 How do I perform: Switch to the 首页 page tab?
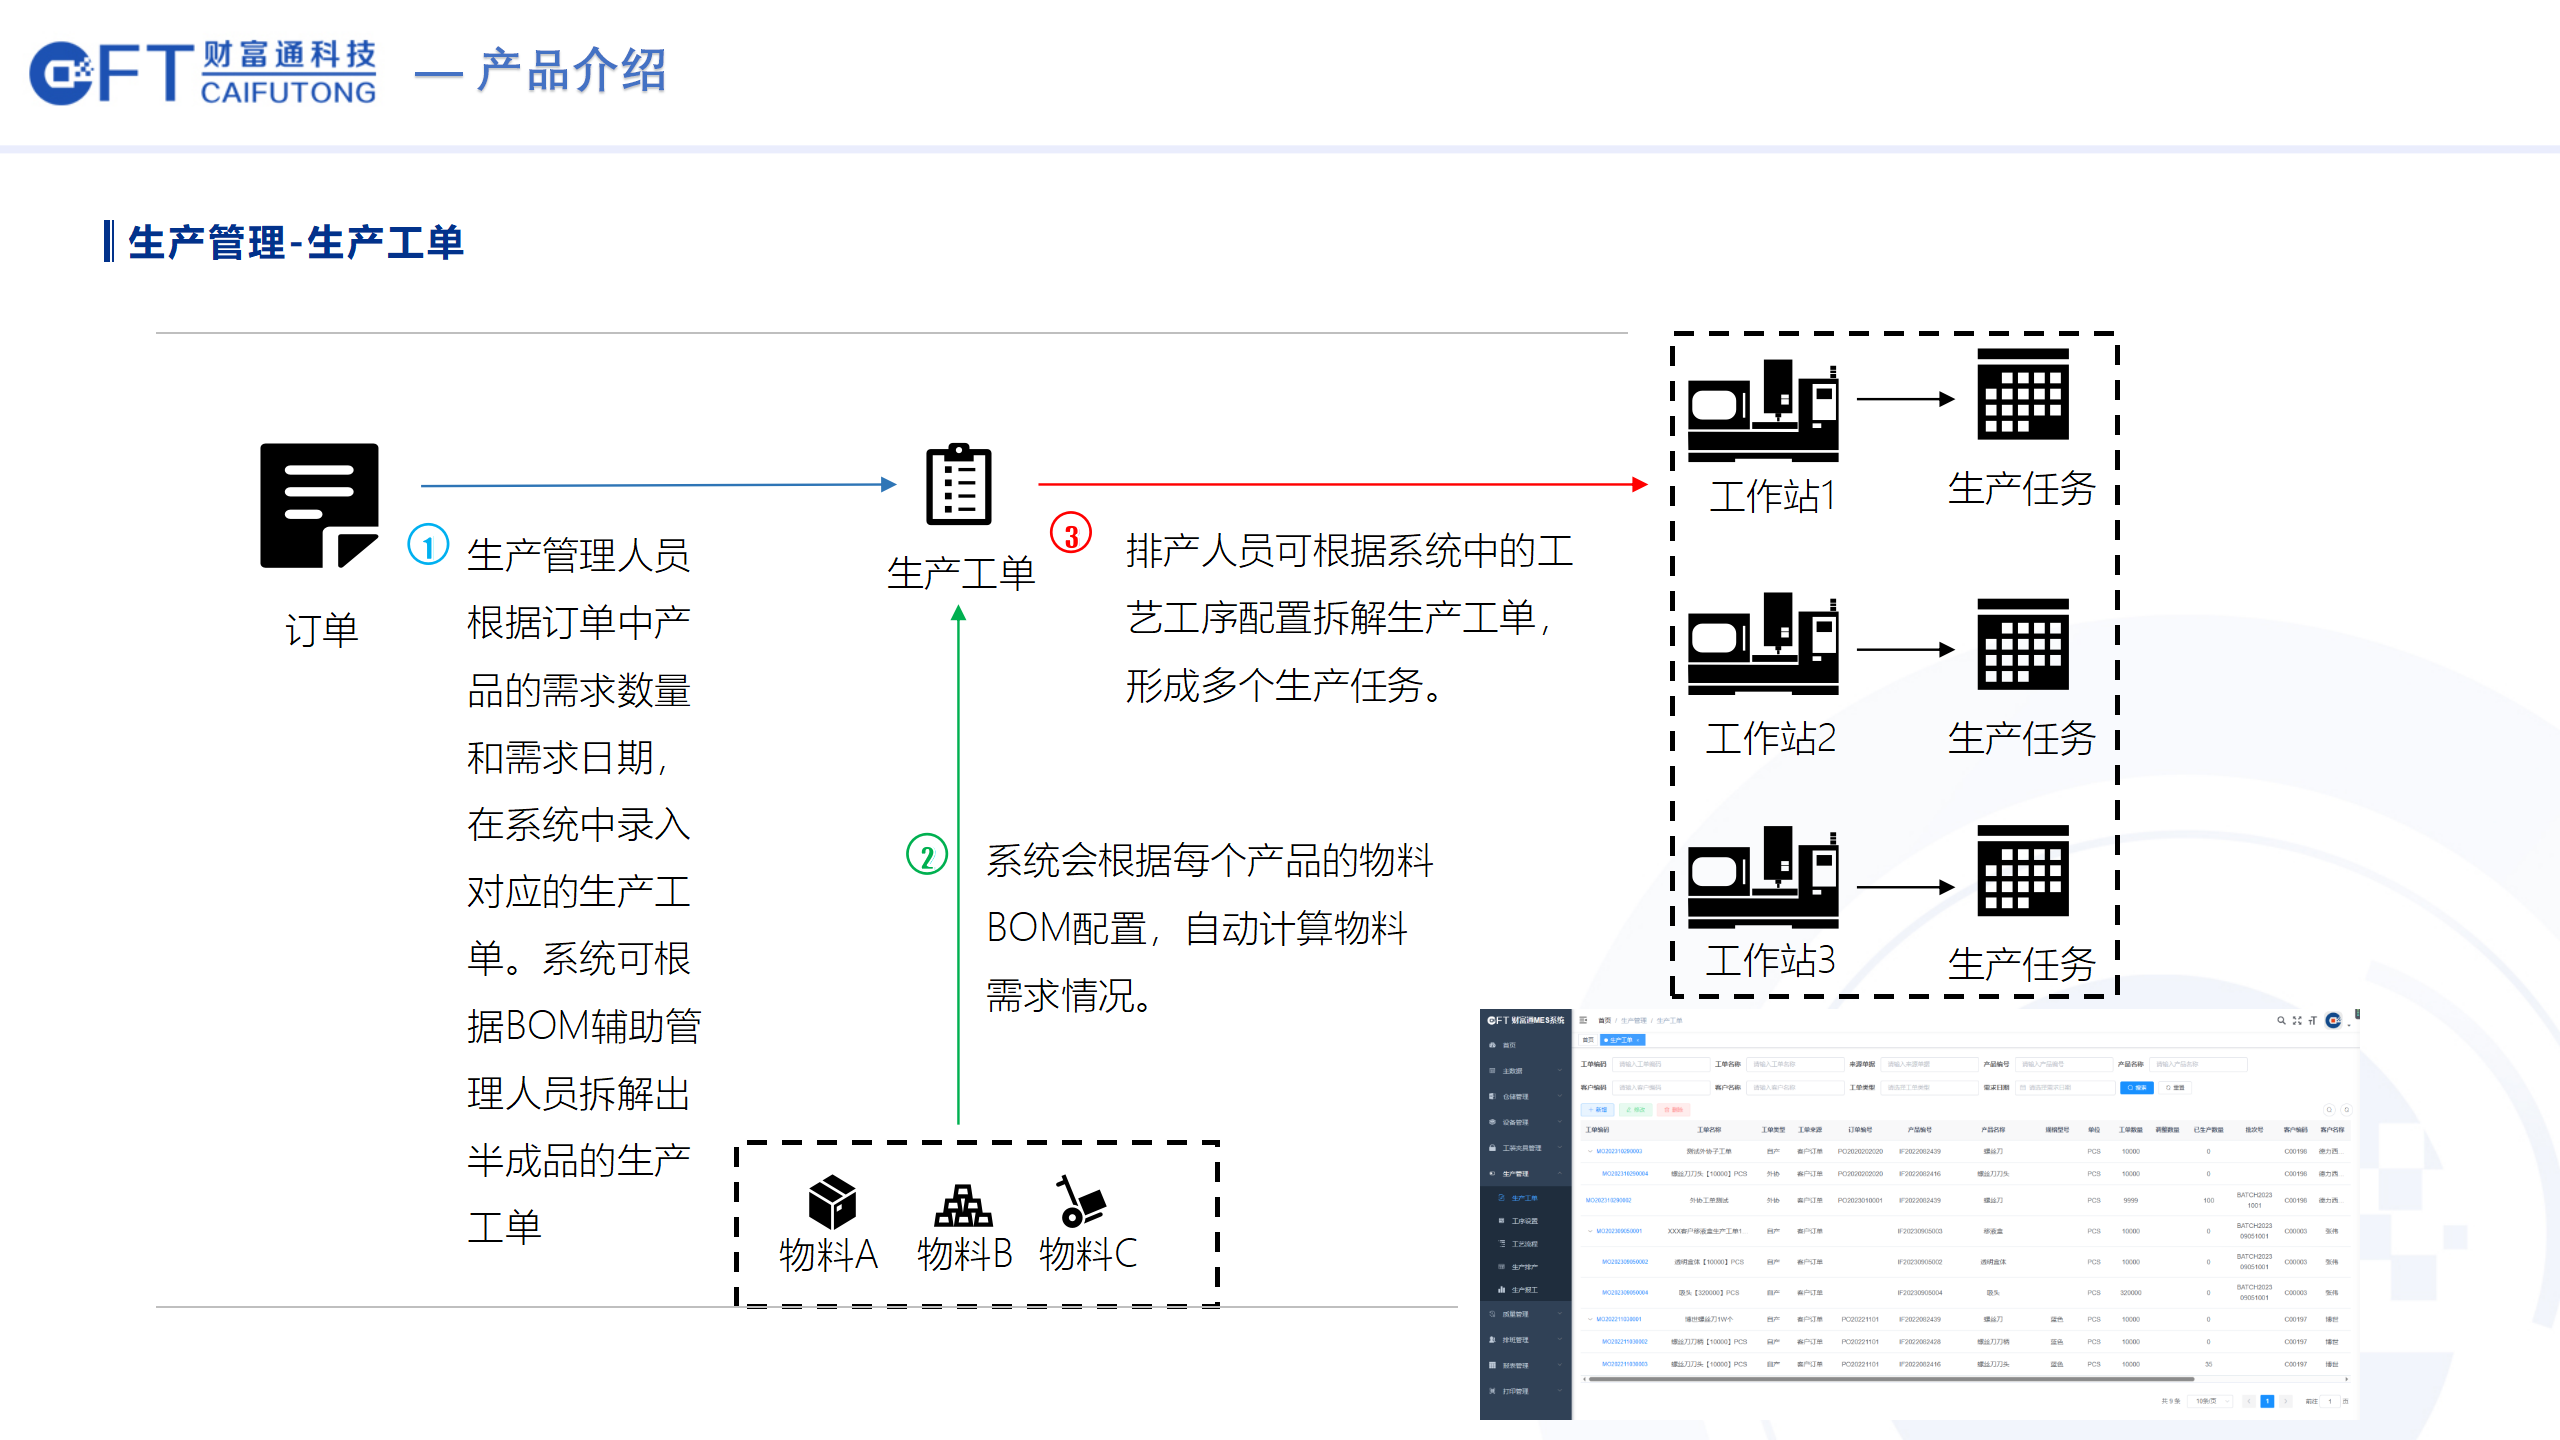(1588, 1040)
